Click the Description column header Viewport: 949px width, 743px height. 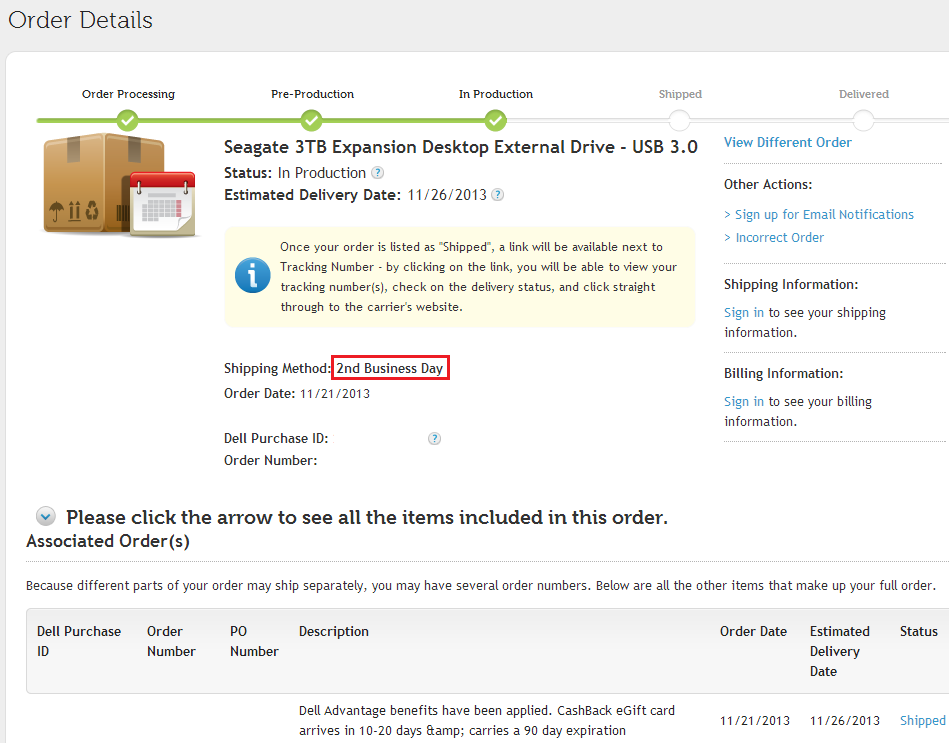click(x=334, y=631)
